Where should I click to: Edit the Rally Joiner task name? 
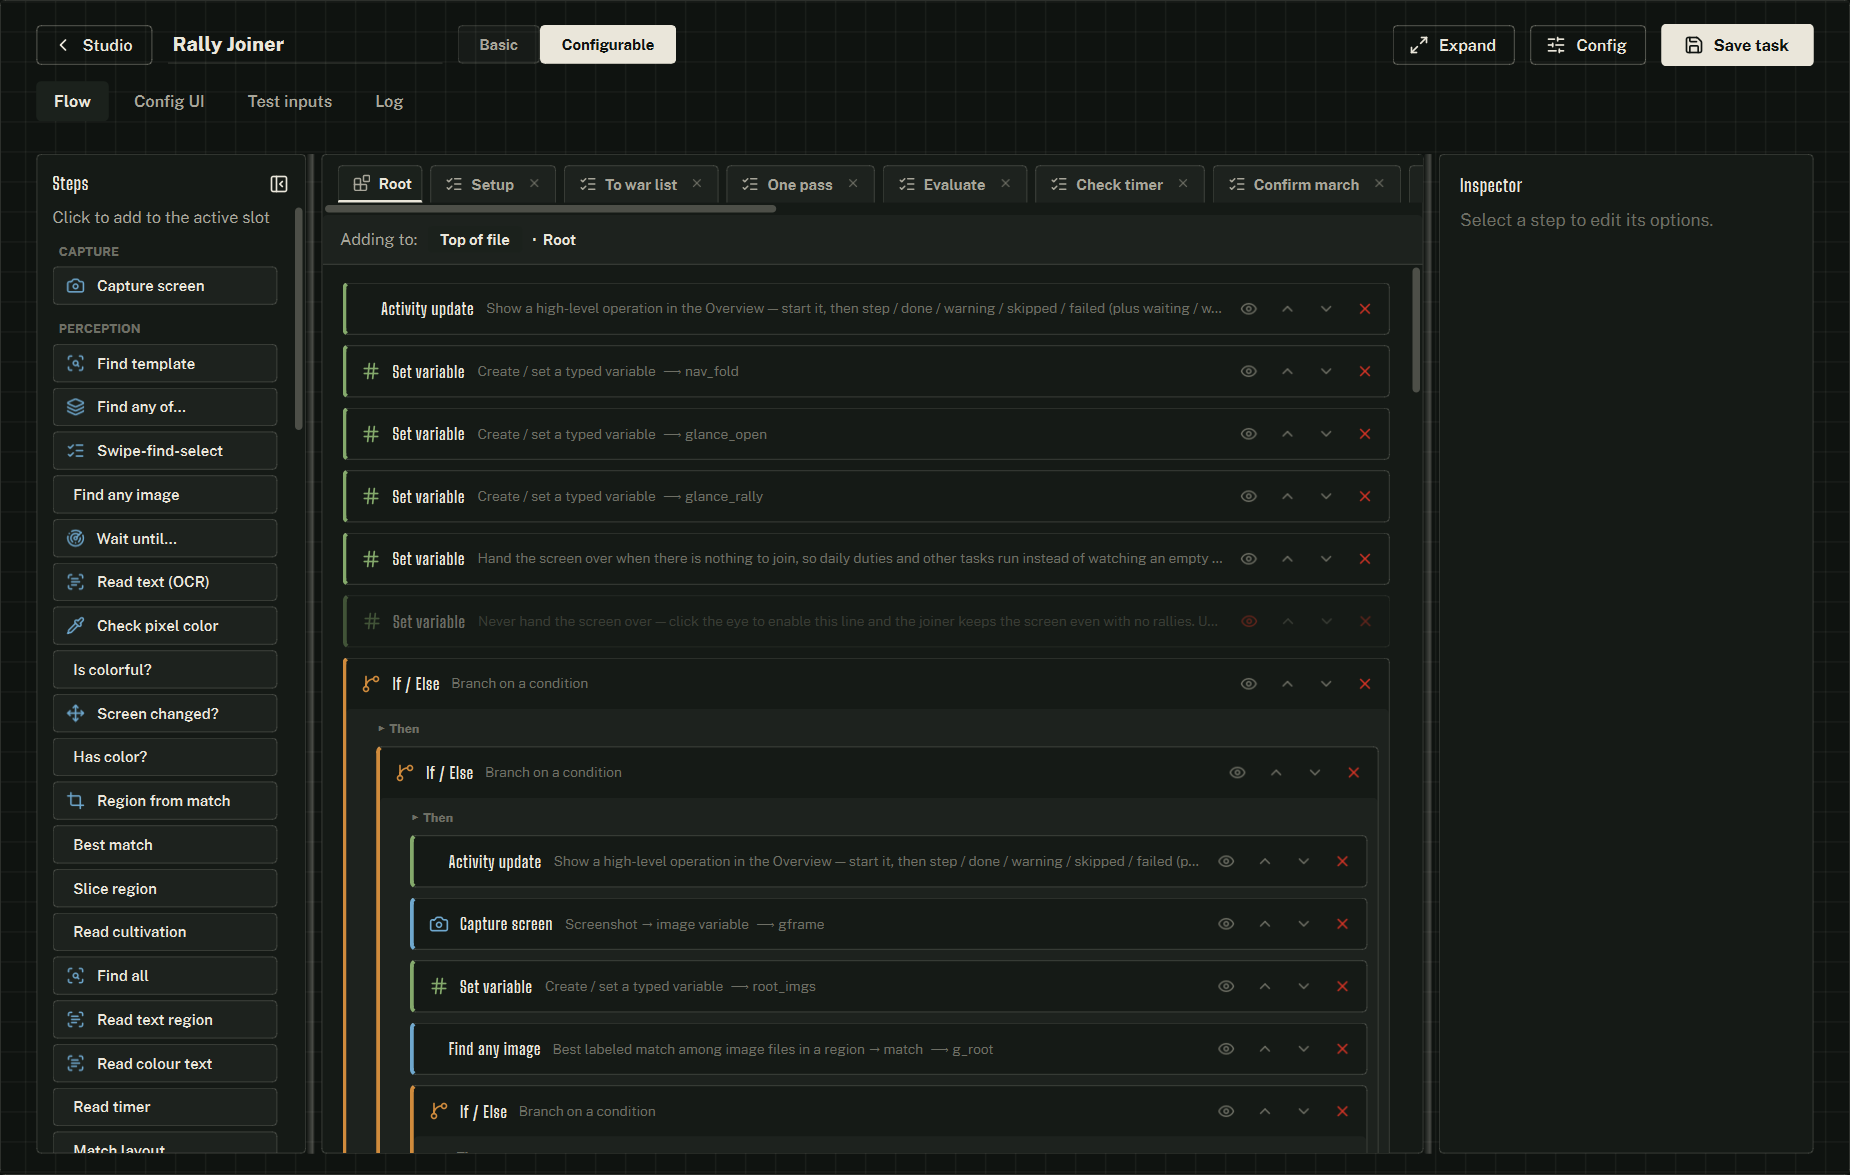tap(305, 45)
